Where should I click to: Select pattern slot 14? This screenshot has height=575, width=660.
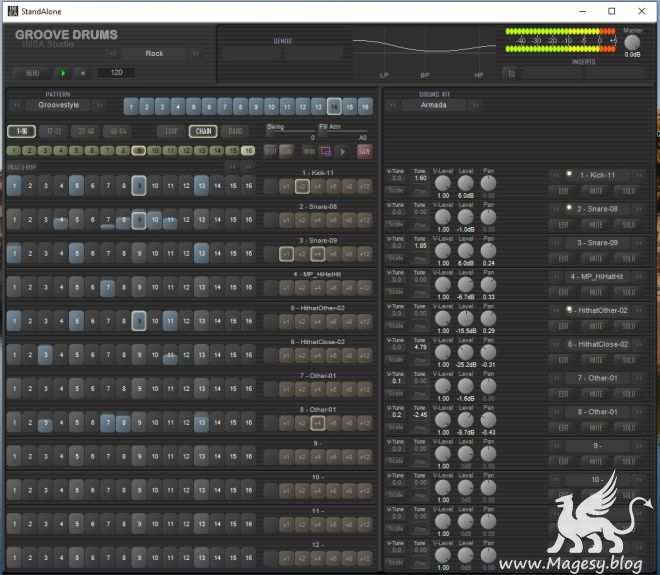pyautogui.click(x=334, y=106)
